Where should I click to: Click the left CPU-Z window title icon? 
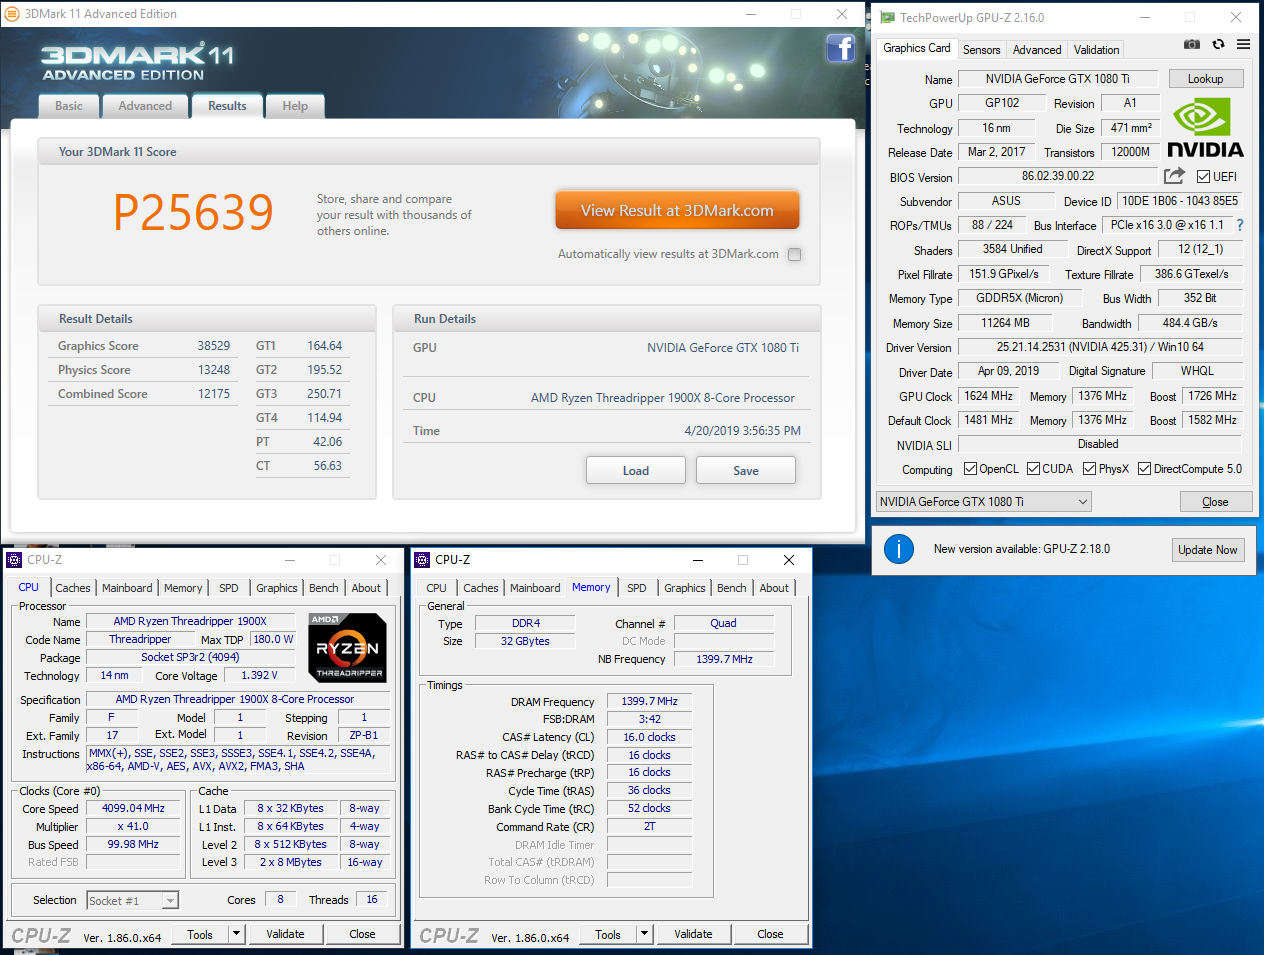(x=14, y=560)
